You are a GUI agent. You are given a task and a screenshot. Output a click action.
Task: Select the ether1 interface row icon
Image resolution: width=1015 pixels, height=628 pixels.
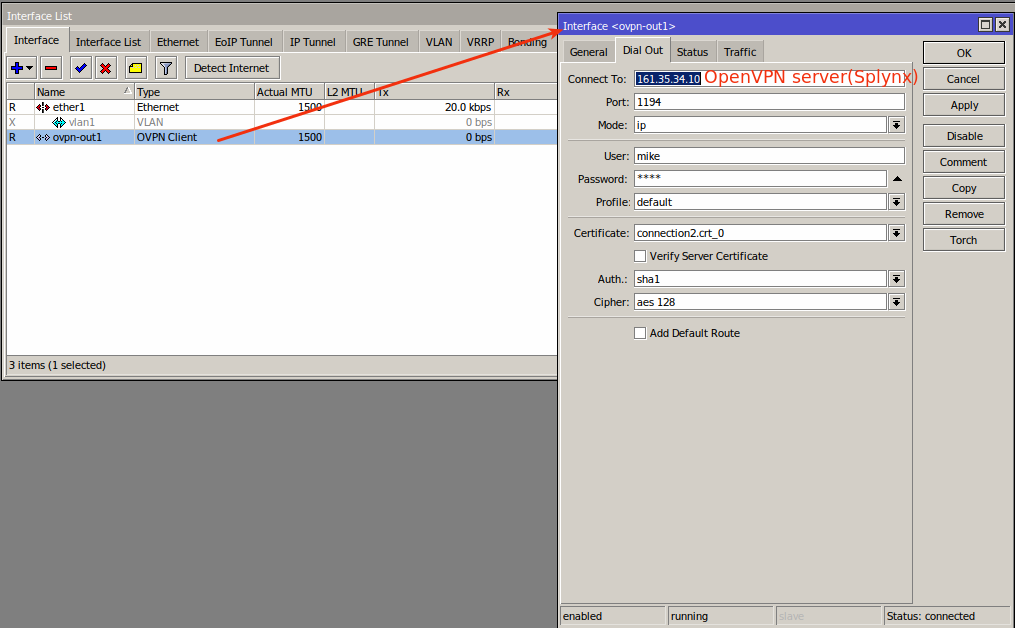pyautogui.click(x=43, y=107)
